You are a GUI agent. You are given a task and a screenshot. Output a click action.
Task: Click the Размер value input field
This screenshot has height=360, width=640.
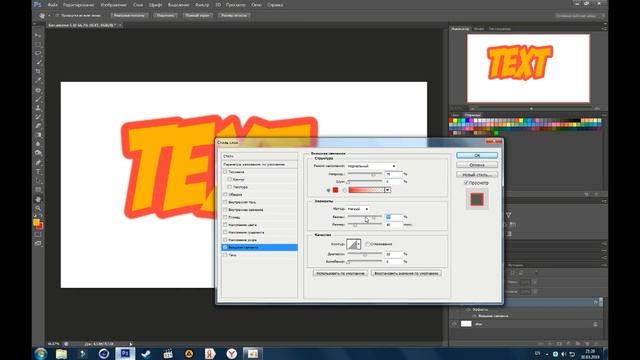coord(393,224)
